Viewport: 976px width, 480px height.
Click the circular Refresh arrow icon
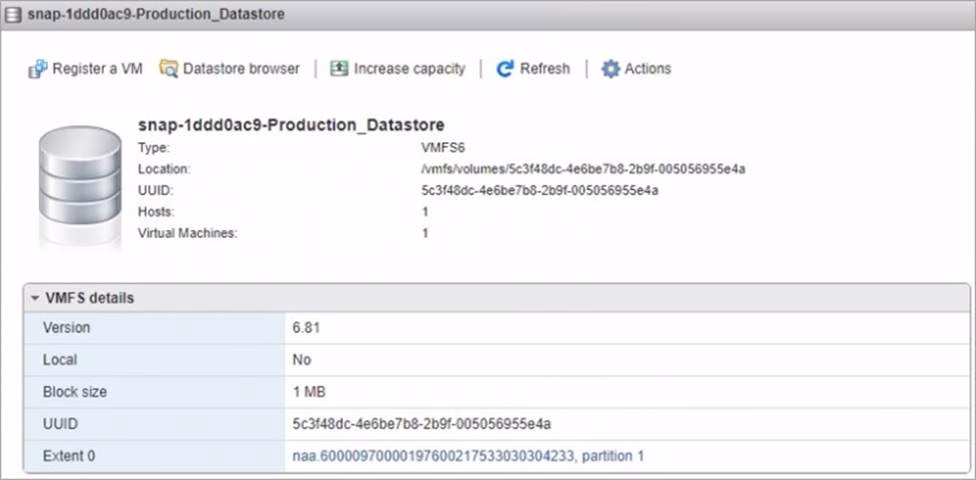(x=505, y=69)
